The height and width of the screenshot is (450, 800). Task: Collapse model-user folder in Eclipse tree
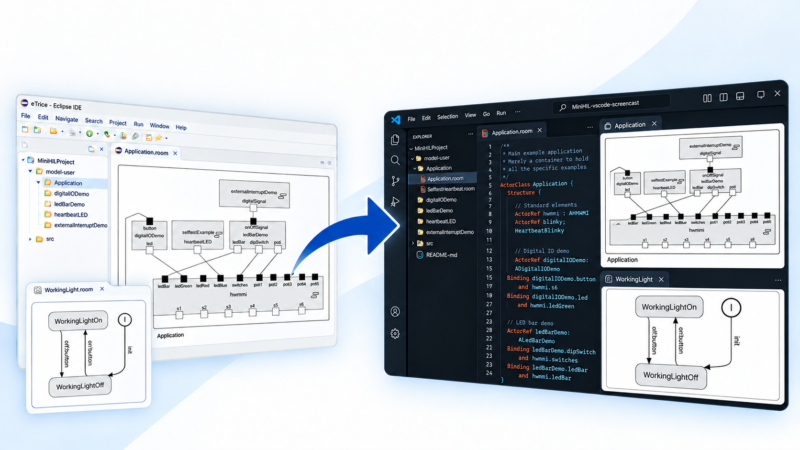tap(31, 171)
